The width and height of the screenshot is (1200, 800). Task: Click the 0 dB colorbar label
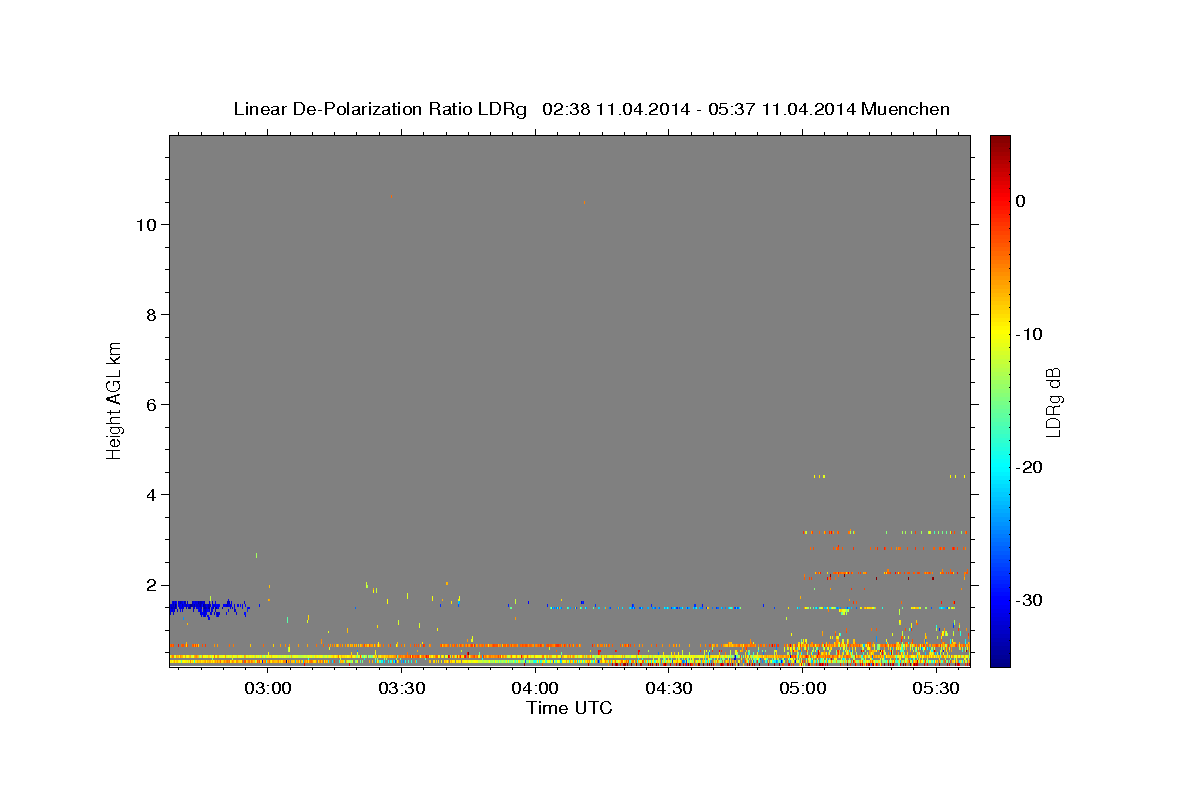click(x=1021, y=201)
